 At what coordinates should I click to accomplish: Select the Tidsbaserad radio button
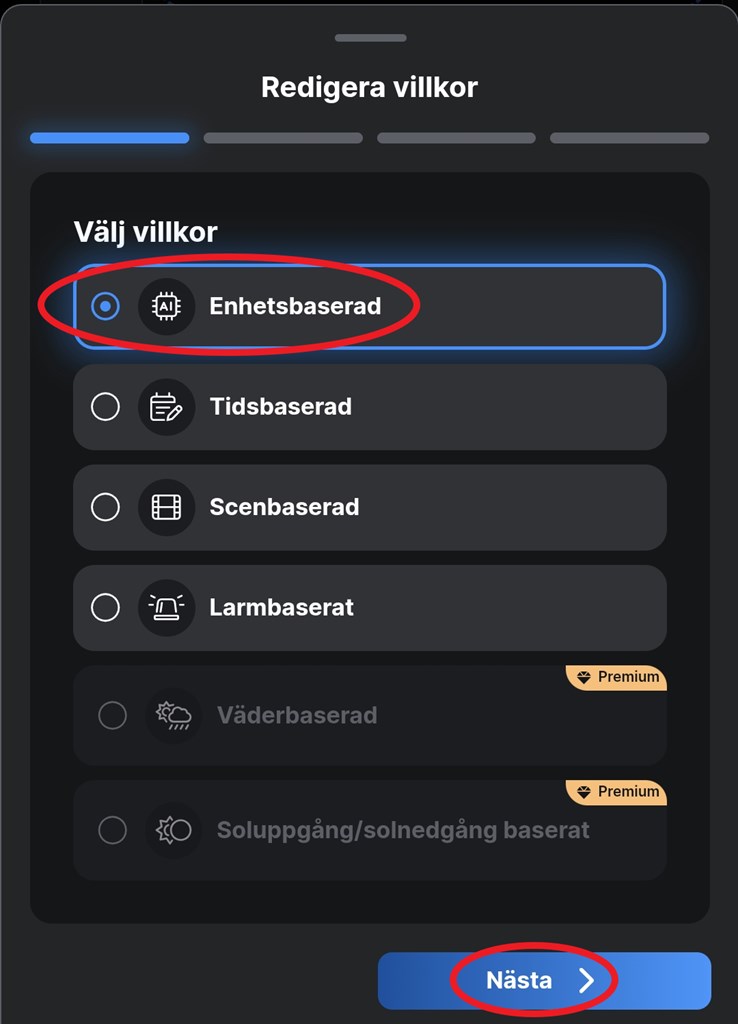click(105, 407)
